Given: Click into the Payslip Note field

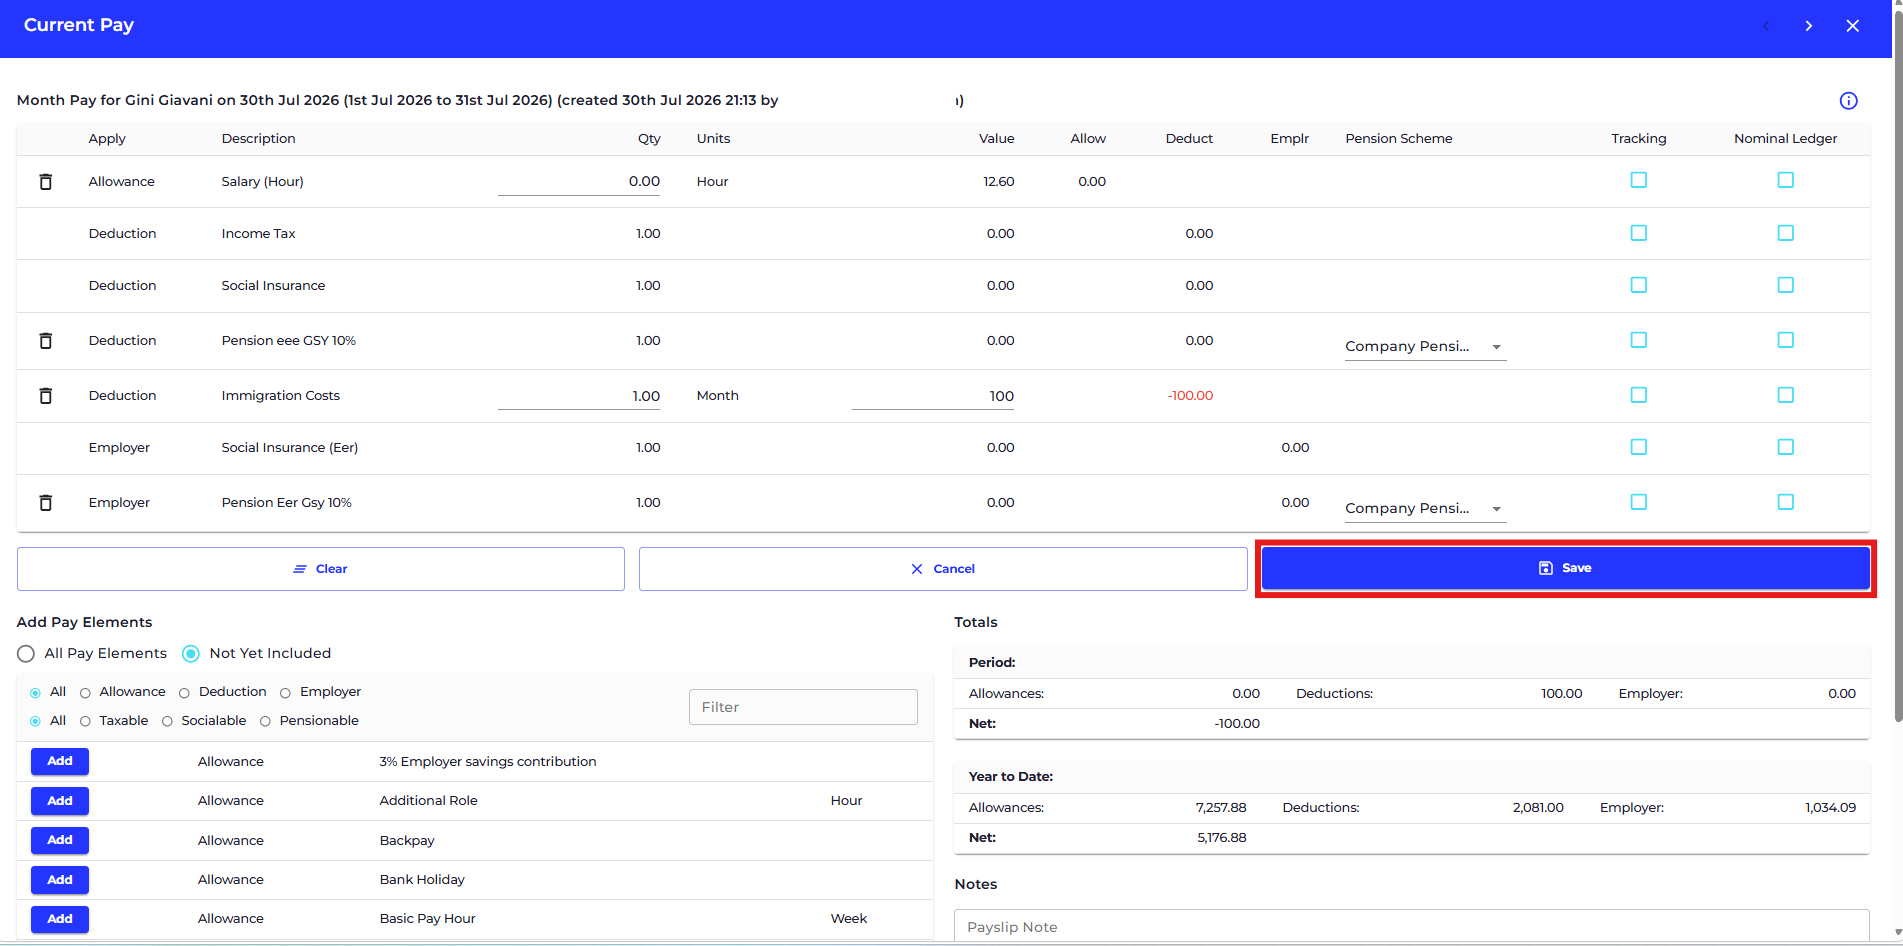Looking at the screenshot, I should point(1411,927).
